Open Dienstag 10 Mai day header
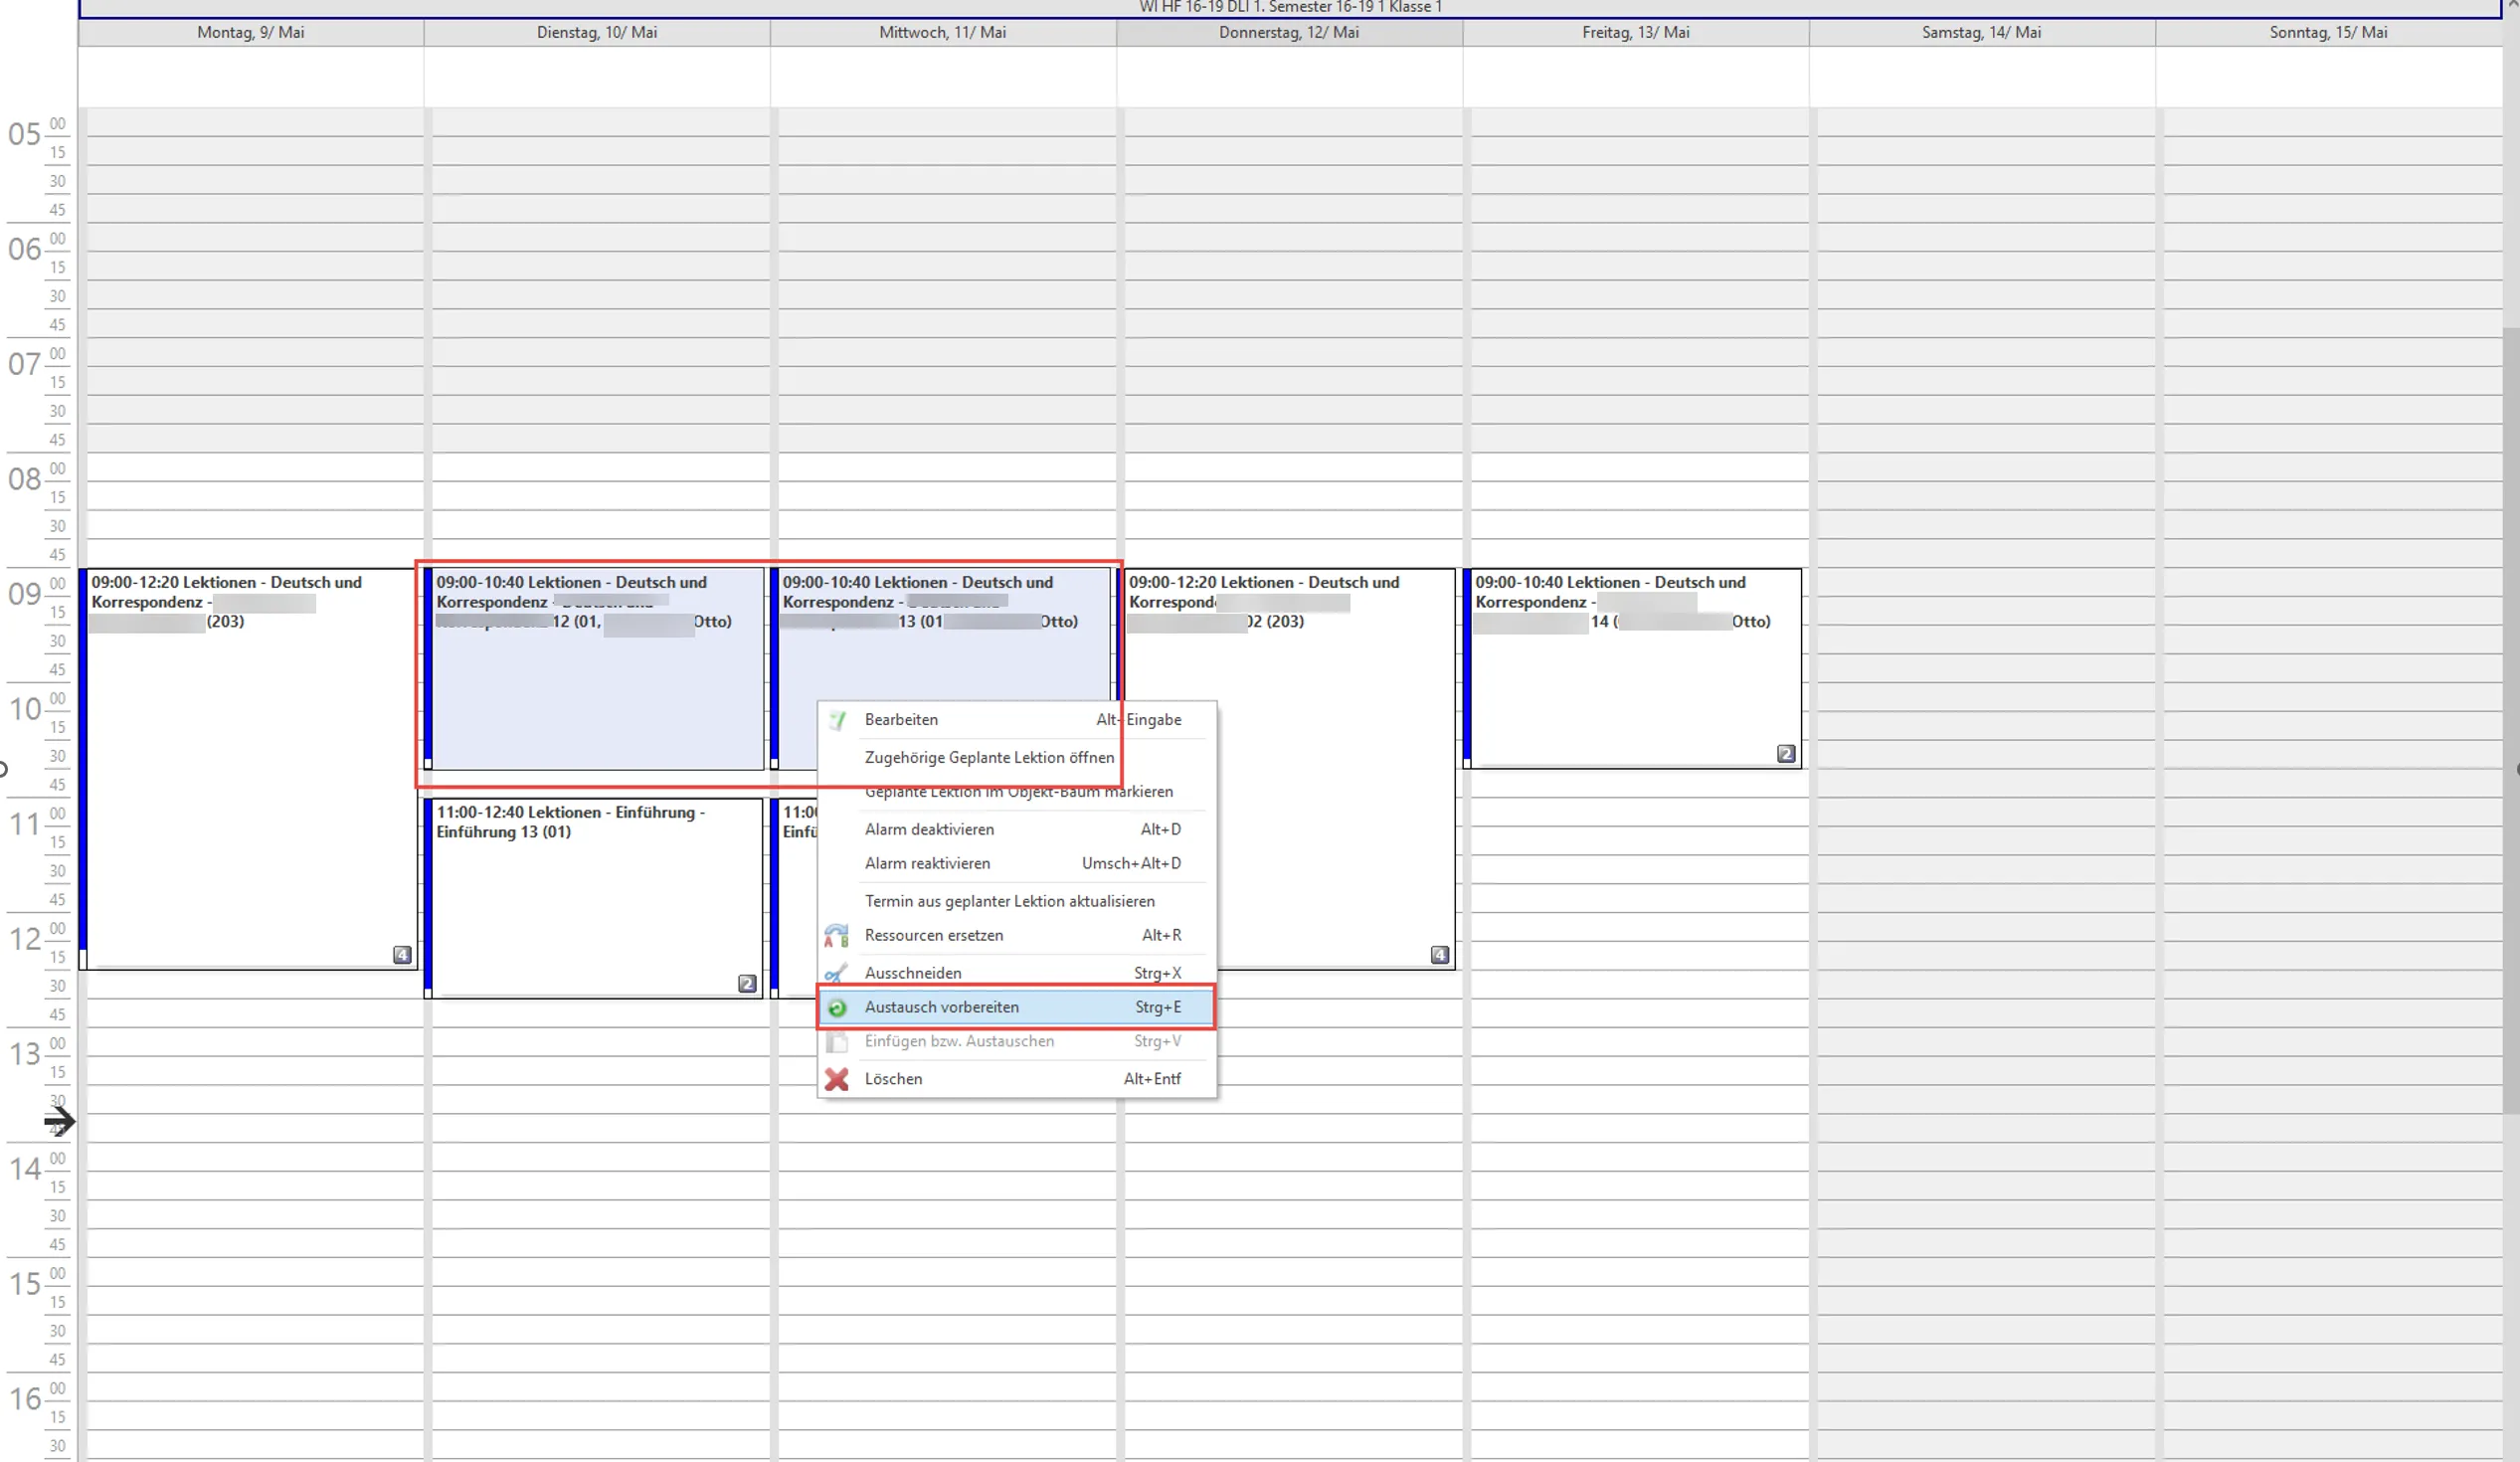This screenshot has width=2520, height=1462. pyautogui.click(x=597, y=33)
